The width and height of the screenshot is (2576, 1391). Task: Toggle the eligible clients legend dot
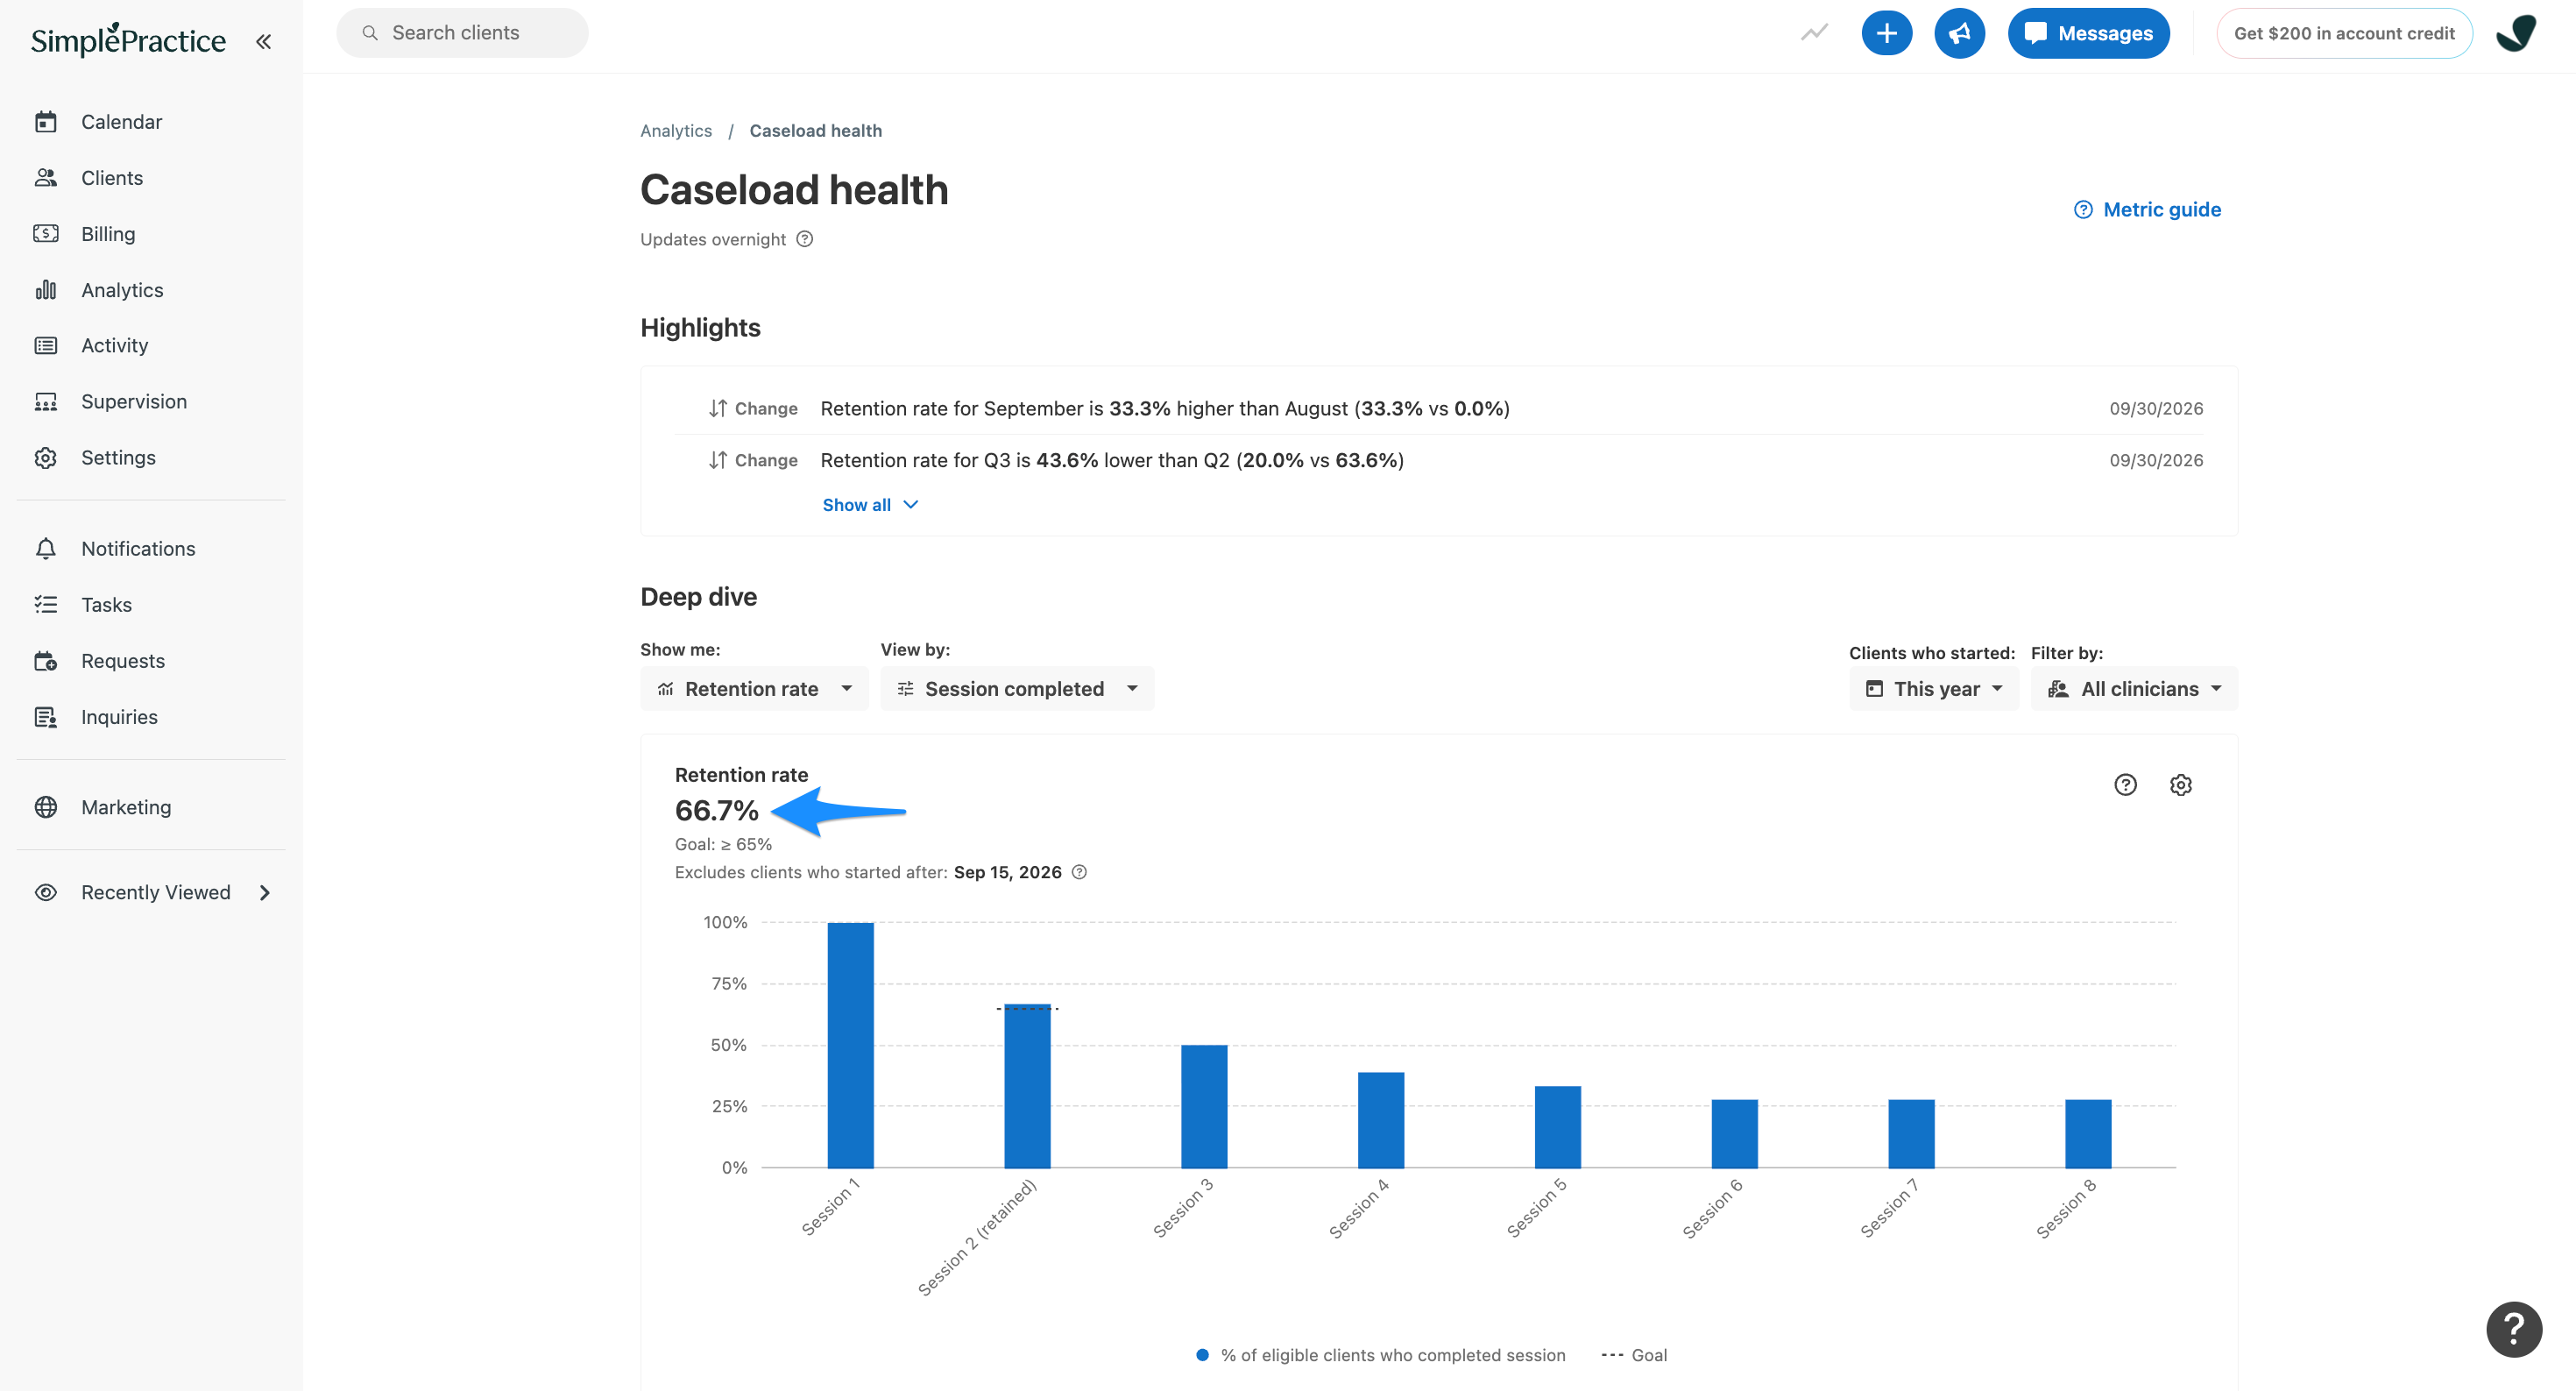coord(1202,1355)
